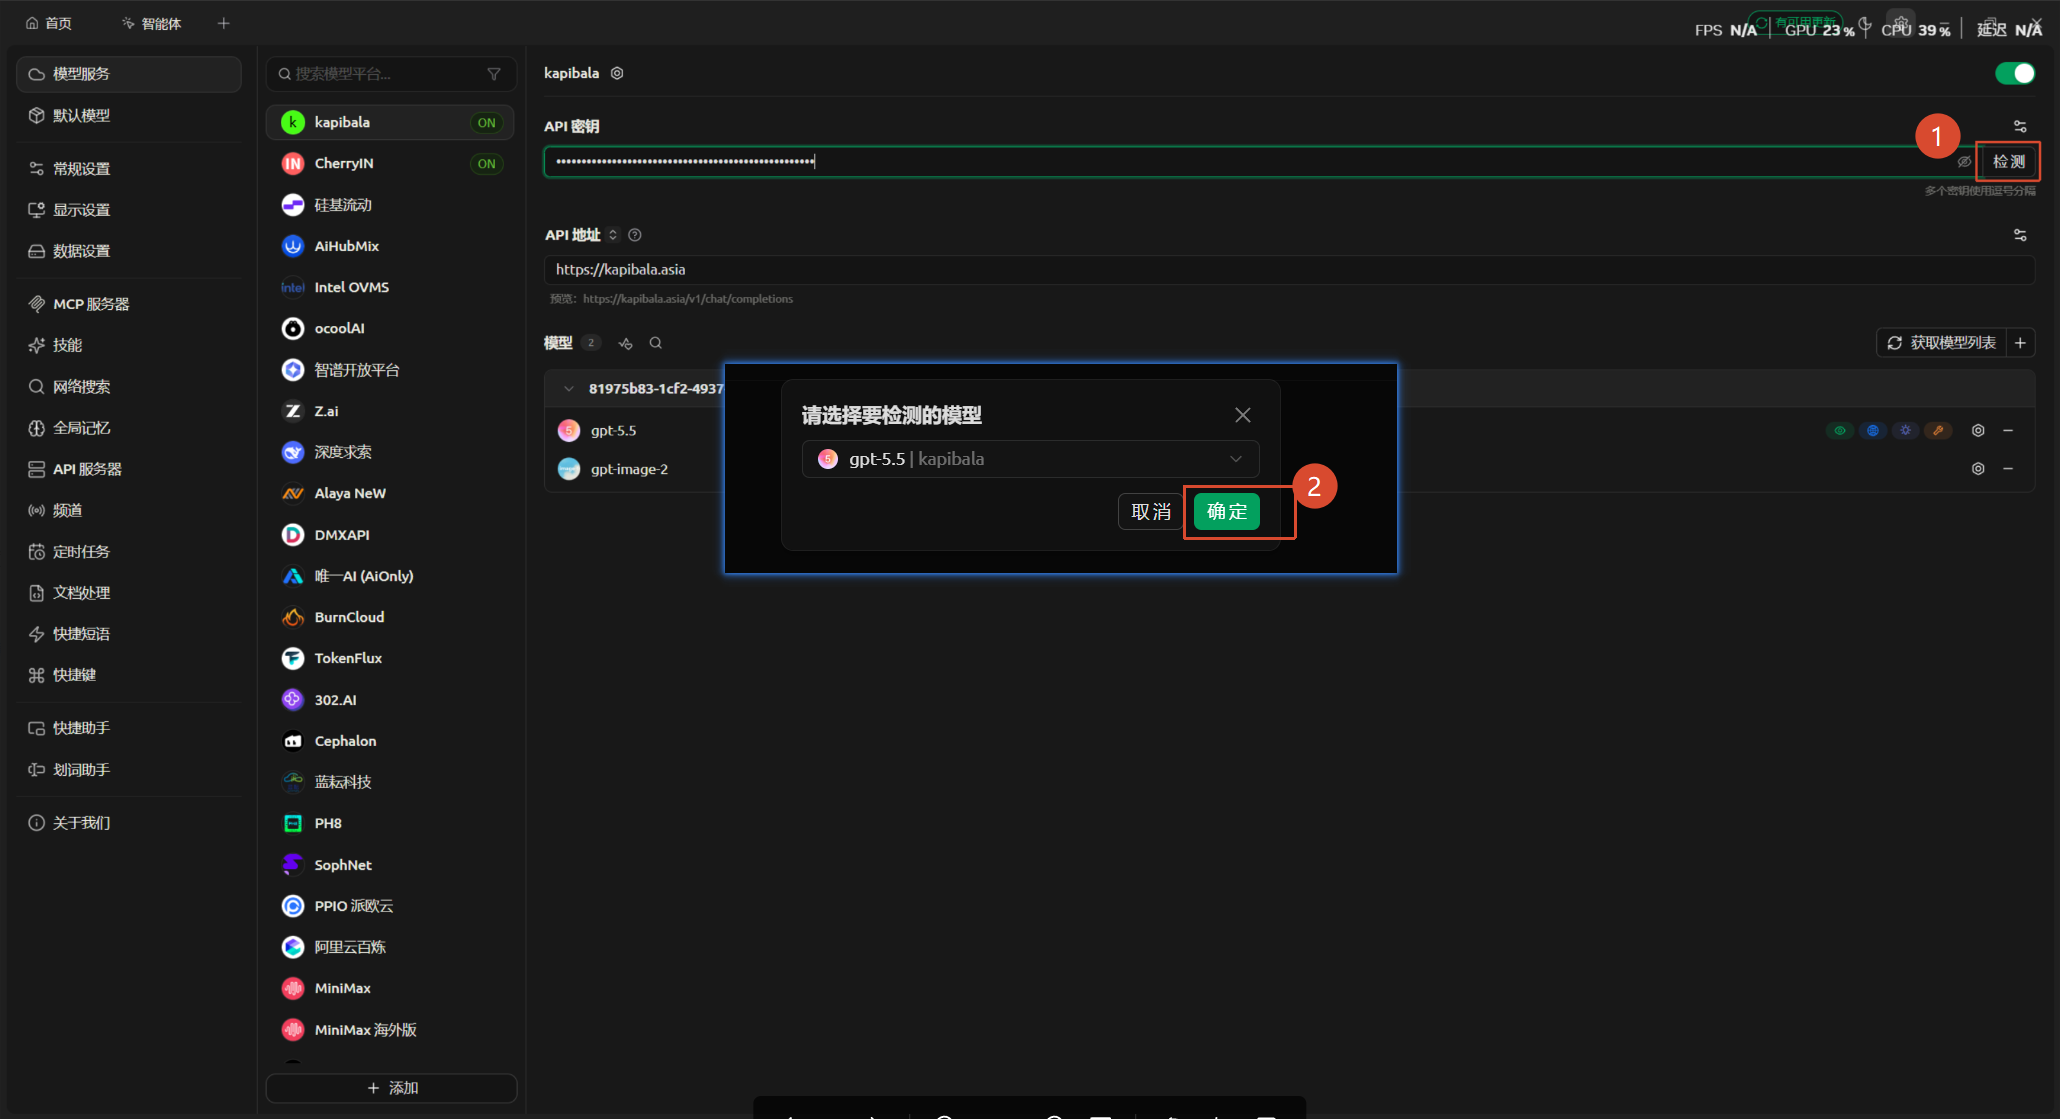Open kapibala provider settings gear icon
The height and width of the screenshot is (1119, 2060).
[617, 73]
